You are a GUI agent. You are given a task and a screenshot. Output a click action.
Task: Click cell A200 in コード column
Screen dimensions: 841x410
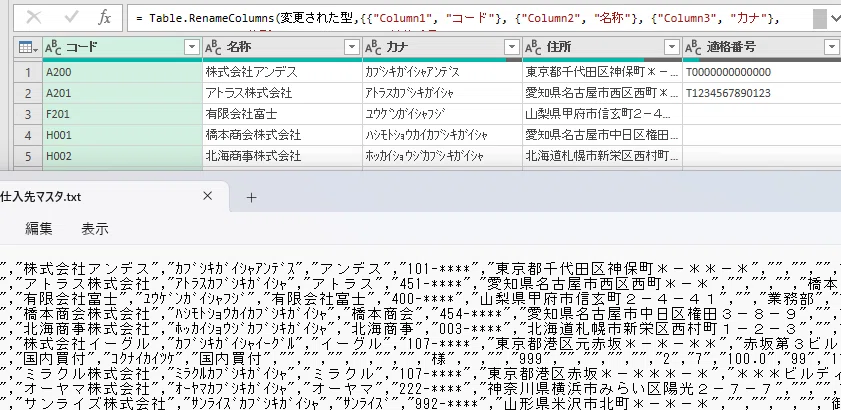(x=122, y=72)
